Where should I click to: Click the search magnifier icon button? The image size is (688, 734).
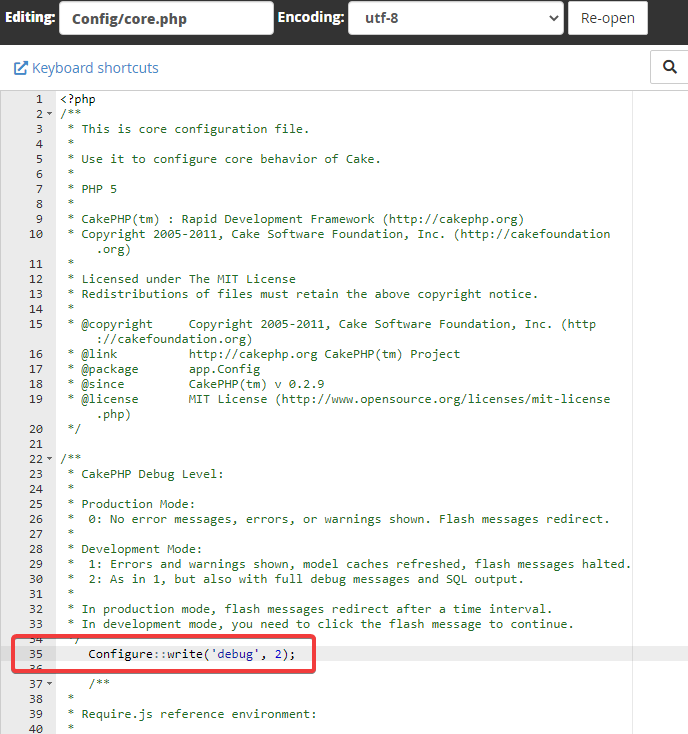tap(670, 67)
